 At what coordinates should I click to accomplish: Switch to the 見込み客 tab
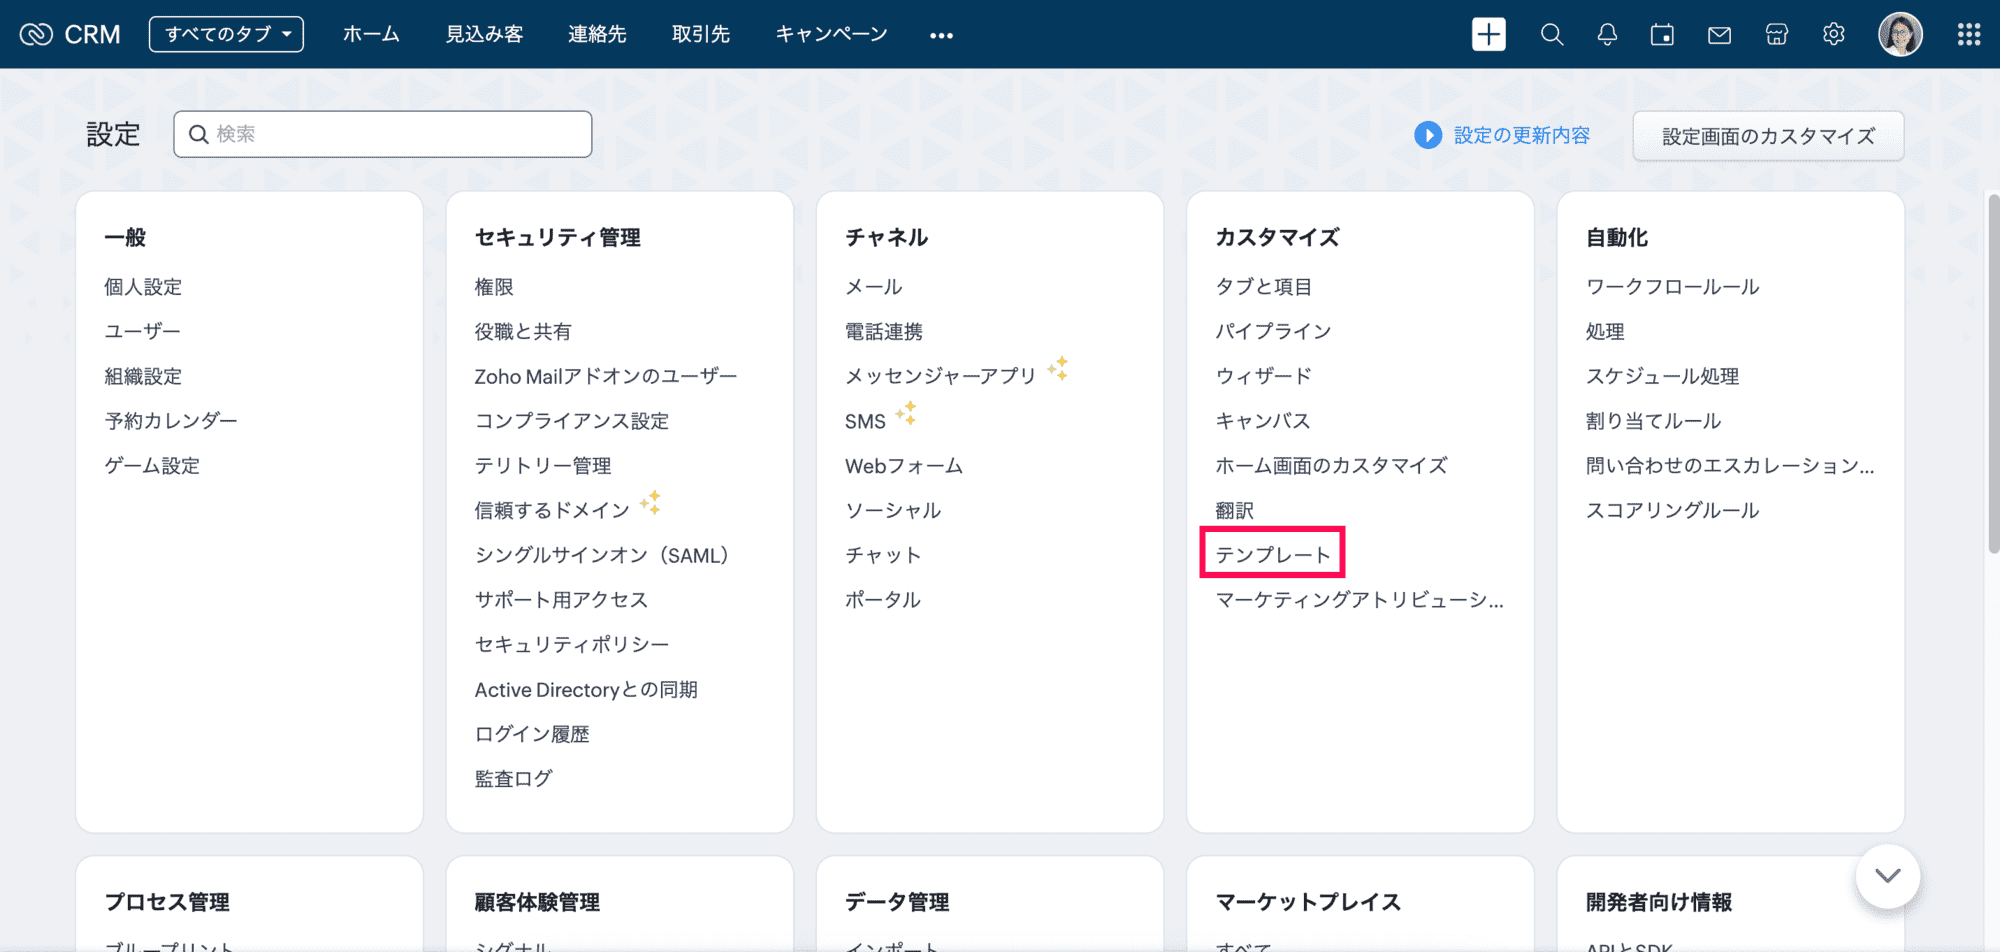click(x=484, y=34)
